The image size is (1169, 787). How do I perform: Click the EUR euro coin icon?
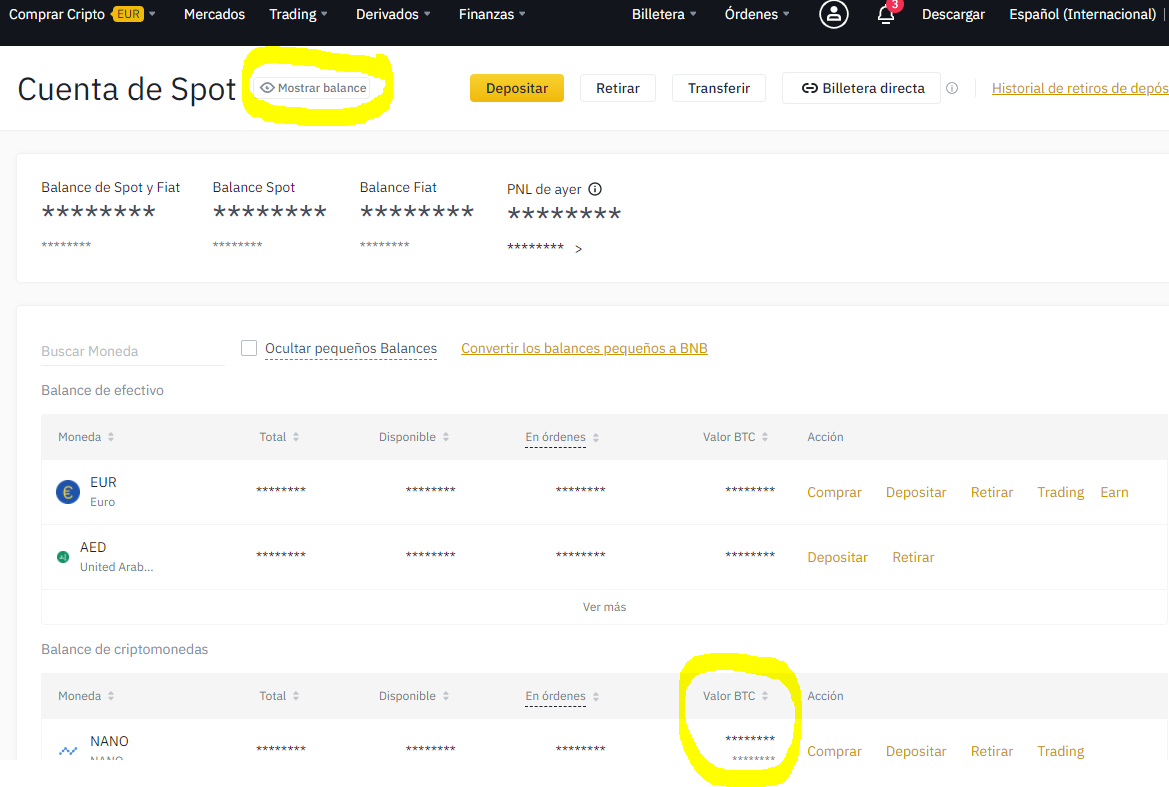[x=68, y=492]
